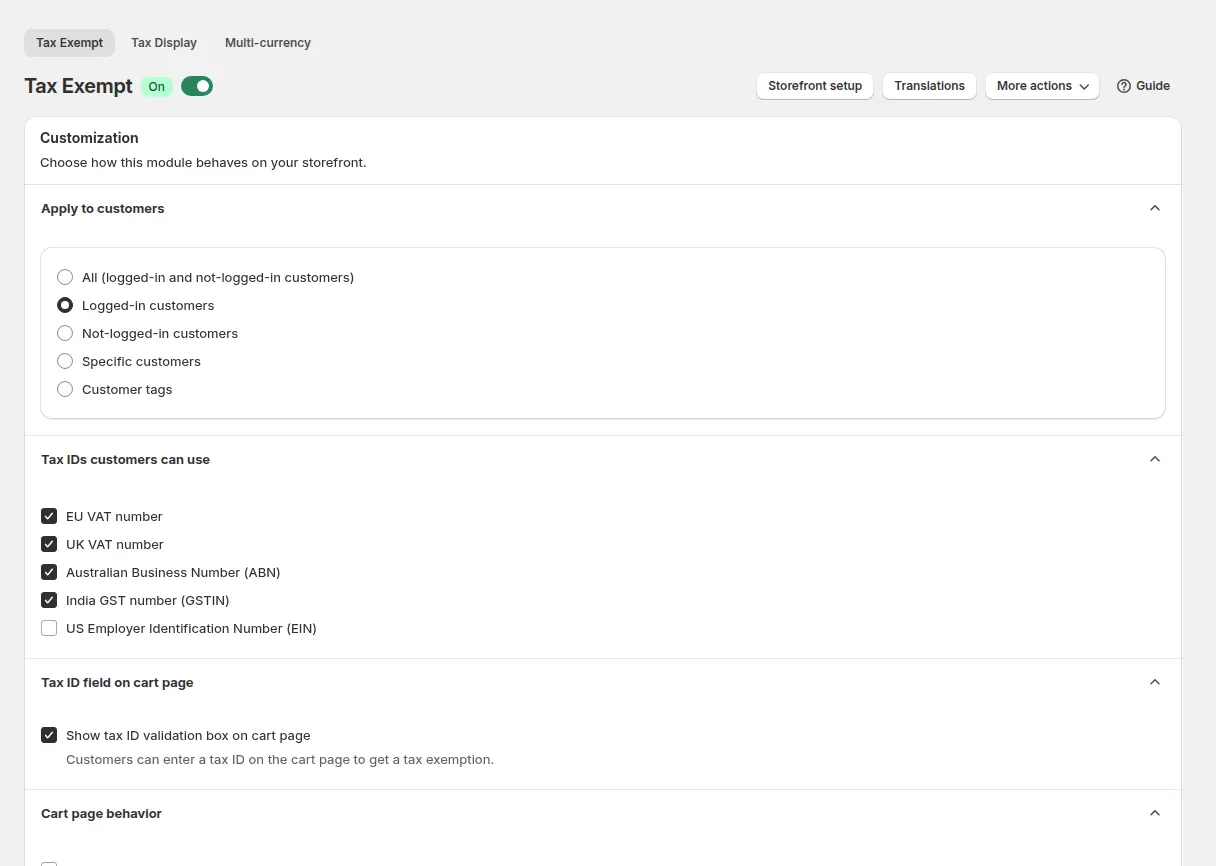
Task: Select All logged-in and not-logged-in customers
Action: click(65, 277)
